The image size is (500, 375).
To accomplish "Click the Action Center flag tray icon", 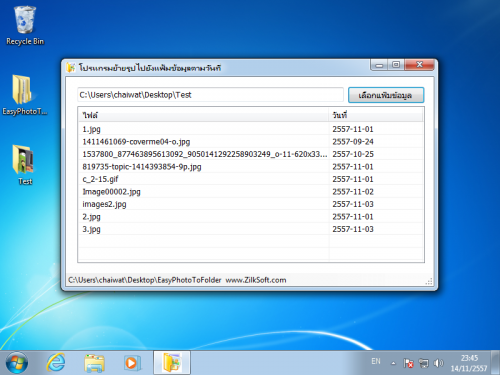I will [408, 363].
